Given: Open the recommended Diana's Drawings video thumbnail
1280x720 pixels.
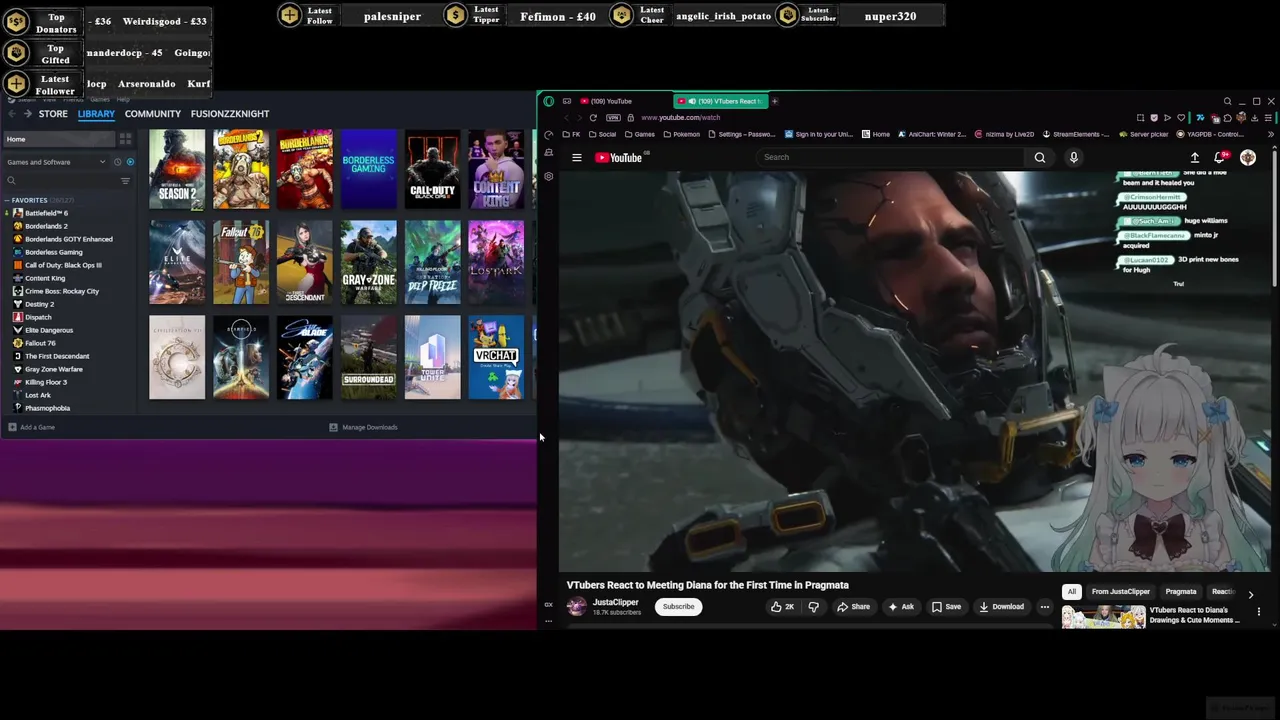Looking at the screenshot, I should click(x=1103, y=617).
